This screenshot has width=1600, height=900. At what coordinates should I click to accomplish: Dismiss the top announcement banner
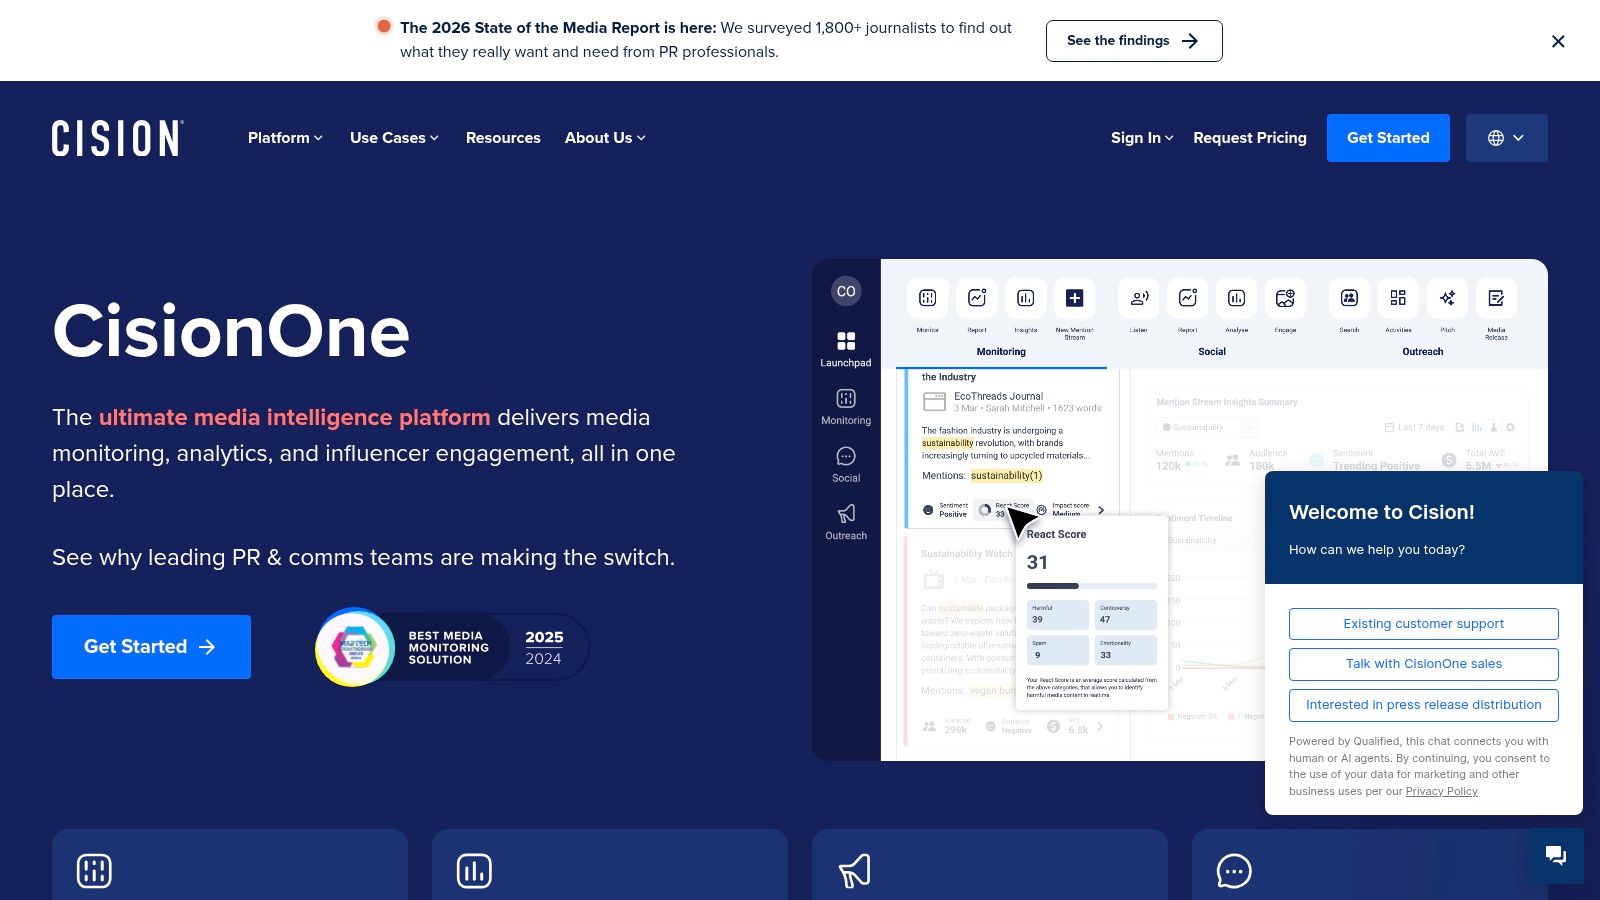(x=1558, y=41)
